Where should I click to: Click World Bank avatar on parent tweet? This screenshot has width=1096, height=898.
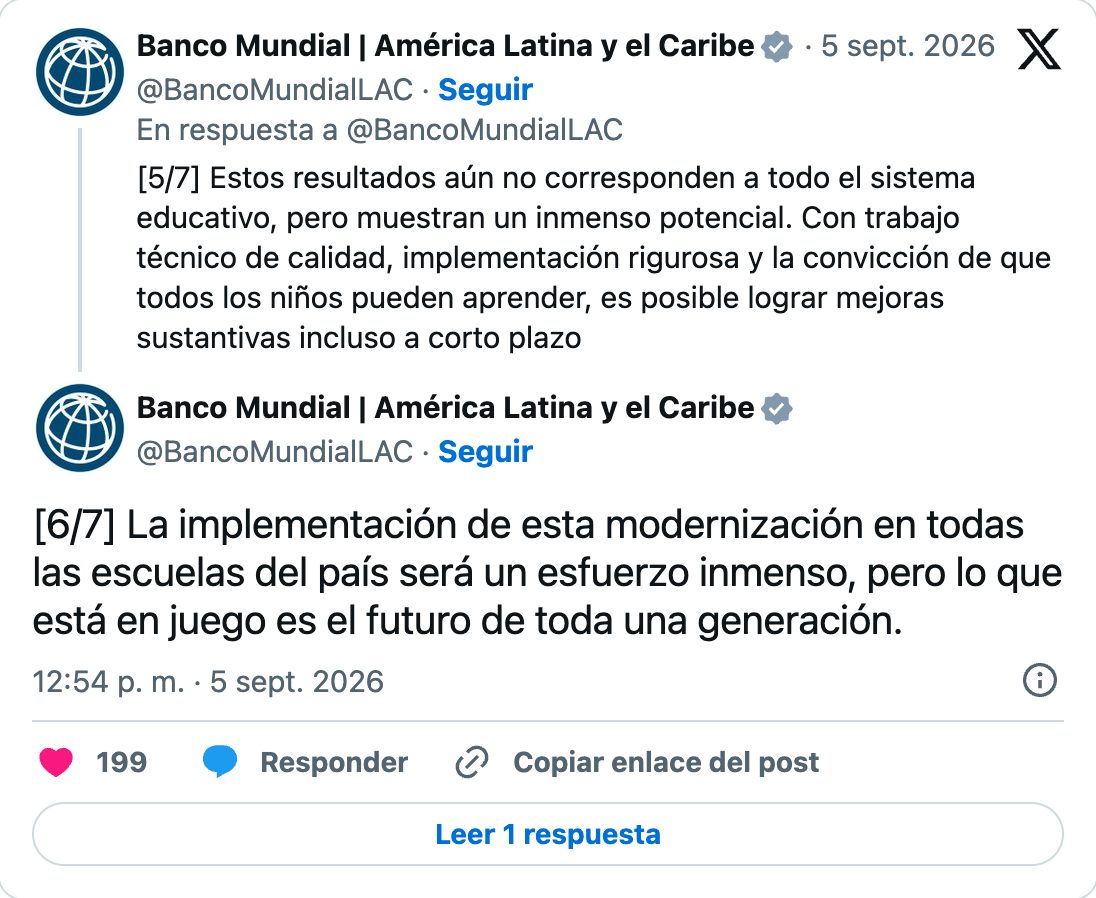(x=80, y=72)
